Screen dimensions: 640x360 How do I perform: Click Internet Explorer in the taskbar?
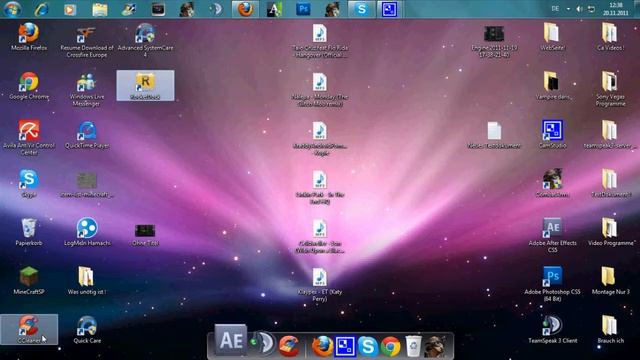41,9
